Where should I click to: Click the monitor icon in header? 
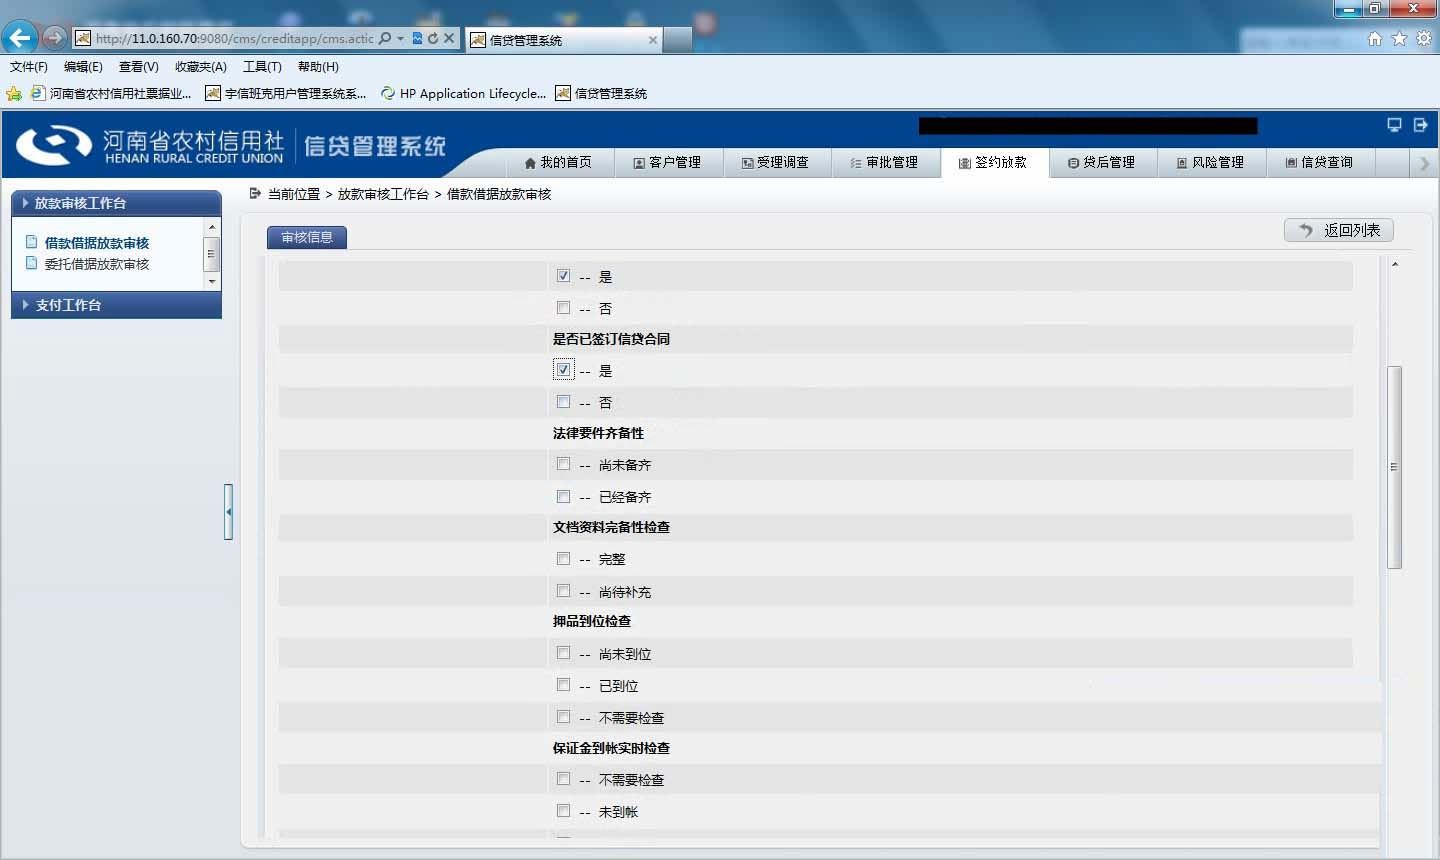pos(1394,125)
